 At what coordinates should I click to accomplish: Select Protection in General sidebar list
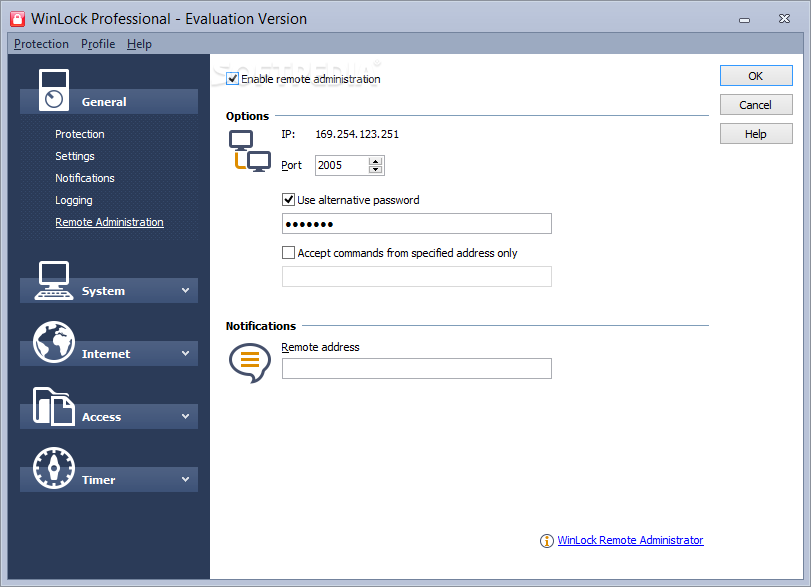click(80, 134)
